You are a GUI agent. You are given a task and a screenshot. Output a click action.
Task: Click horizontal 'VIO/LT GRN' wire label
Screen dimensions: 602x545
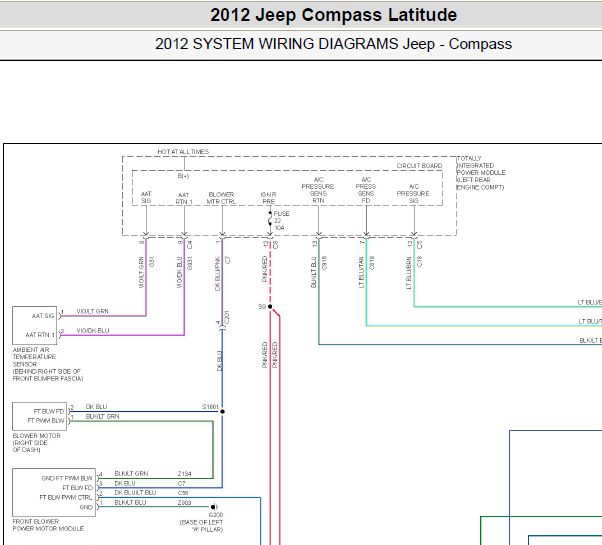point(92,311)
